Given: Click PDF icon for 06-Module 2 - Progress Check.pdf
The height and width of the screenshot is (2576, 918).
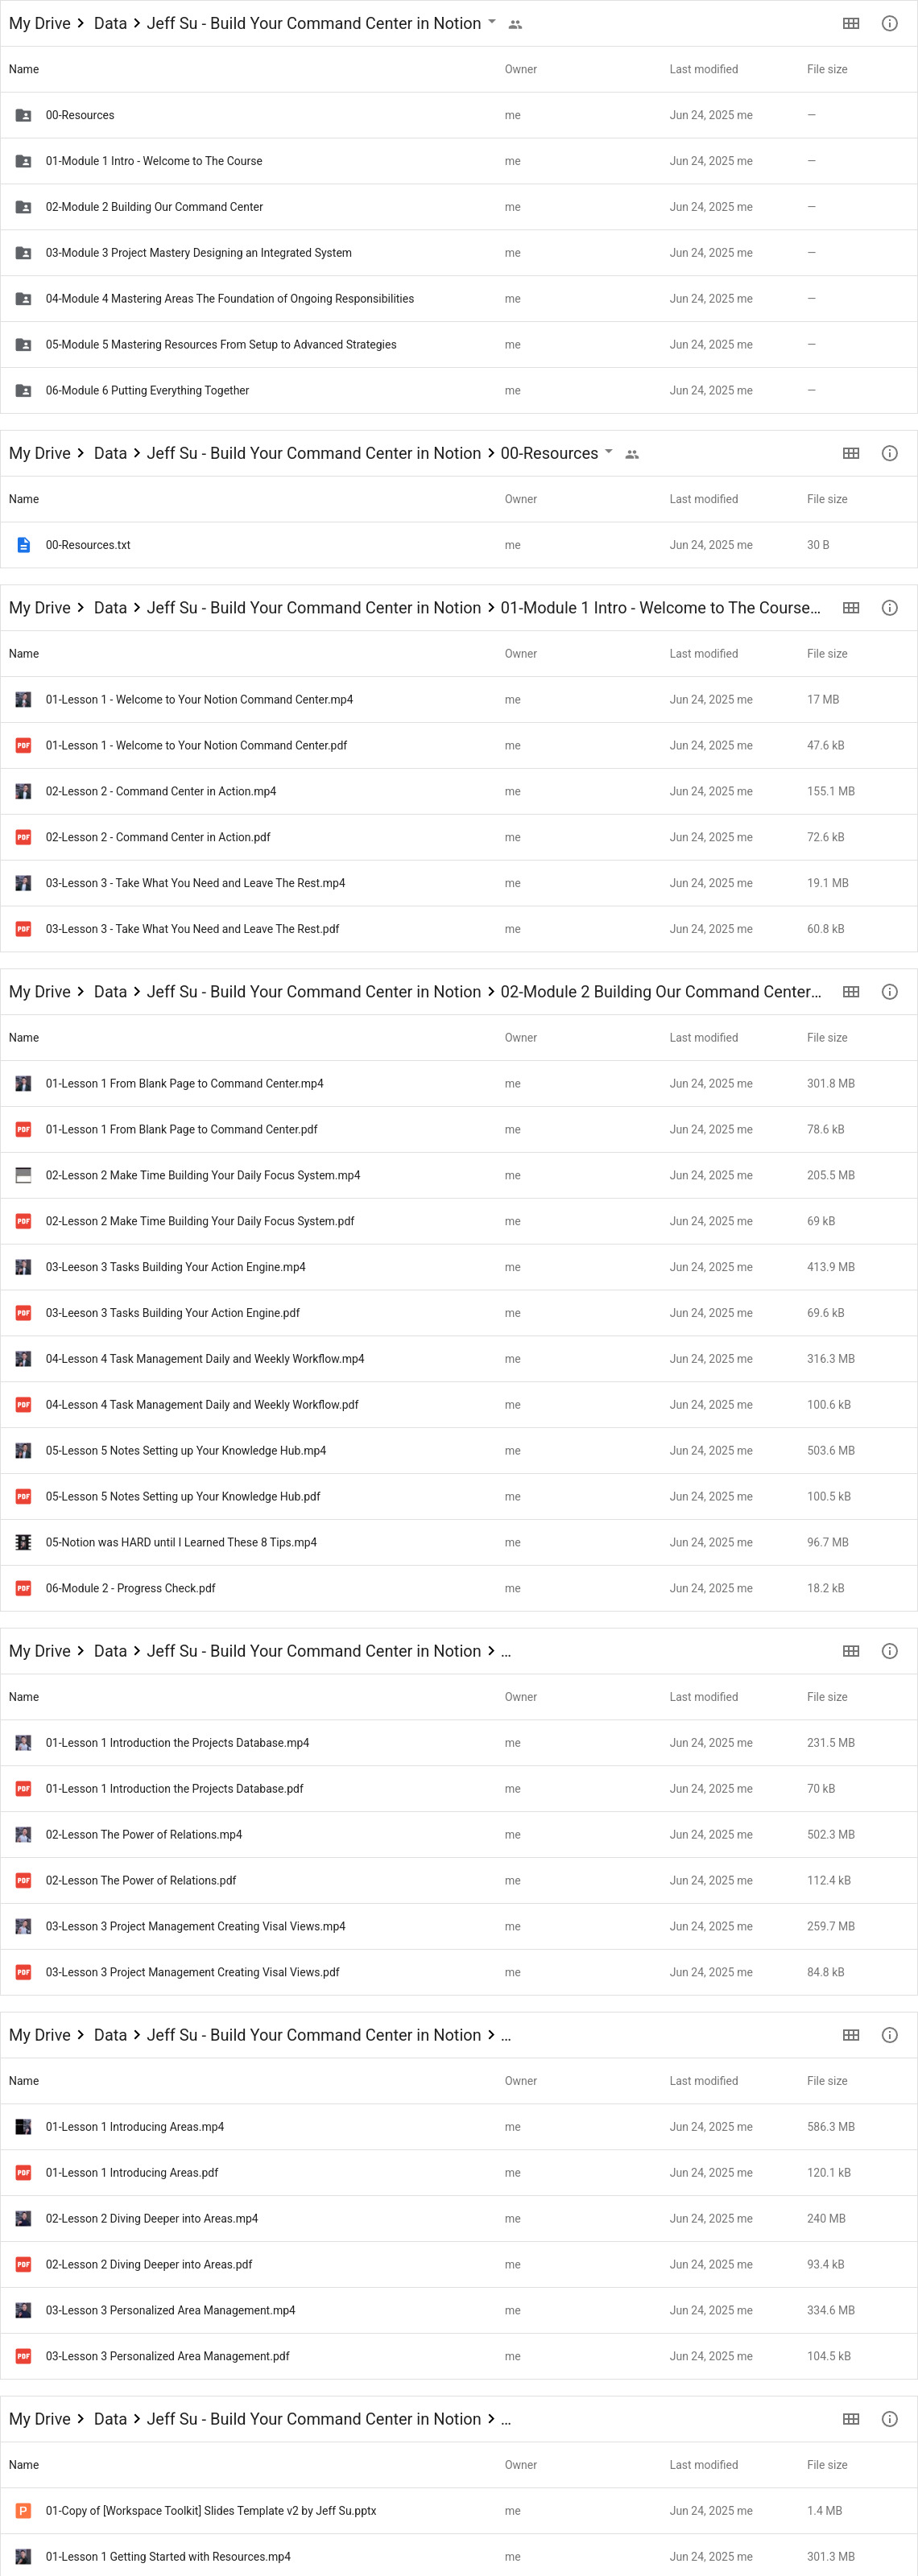Looking at the screenshot, I should click(x=23, y=1588).
